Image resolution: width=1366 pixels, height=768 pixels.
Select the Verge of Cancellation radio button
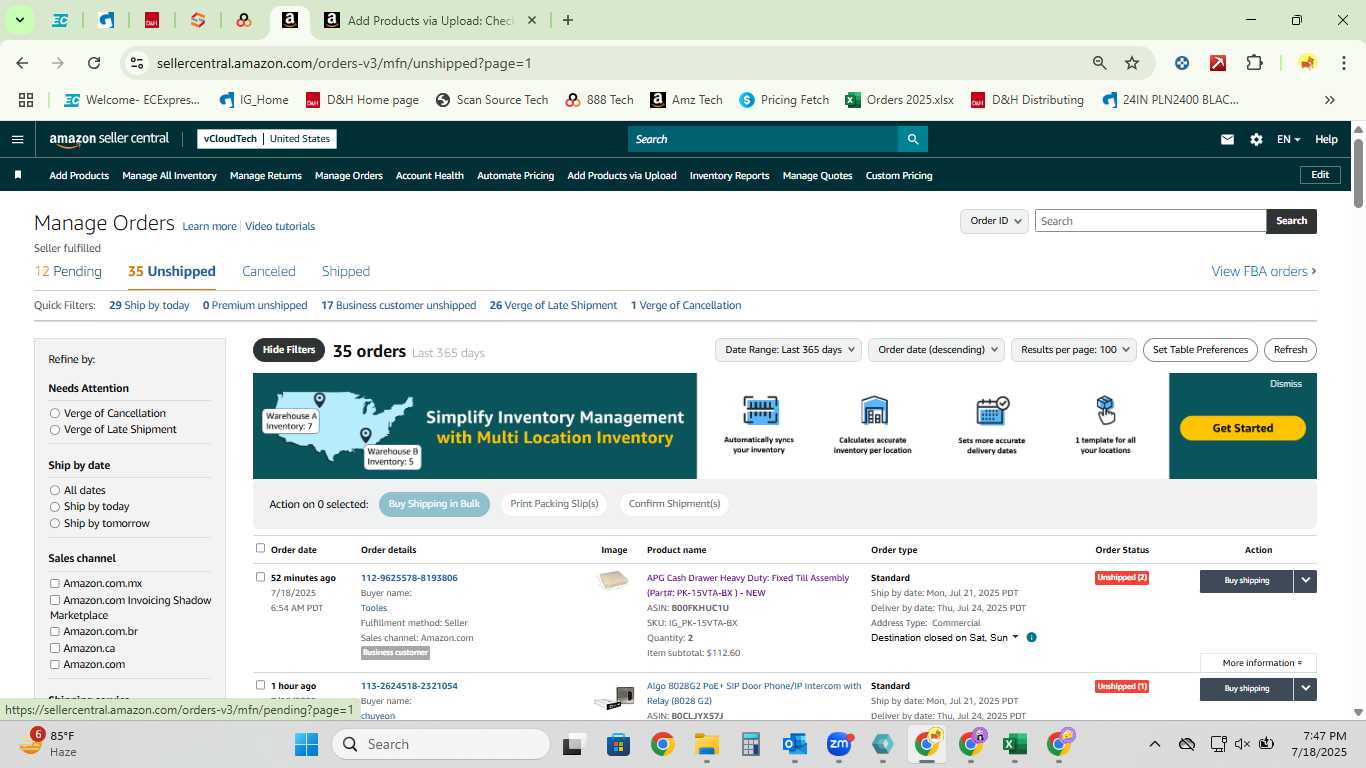55,413
